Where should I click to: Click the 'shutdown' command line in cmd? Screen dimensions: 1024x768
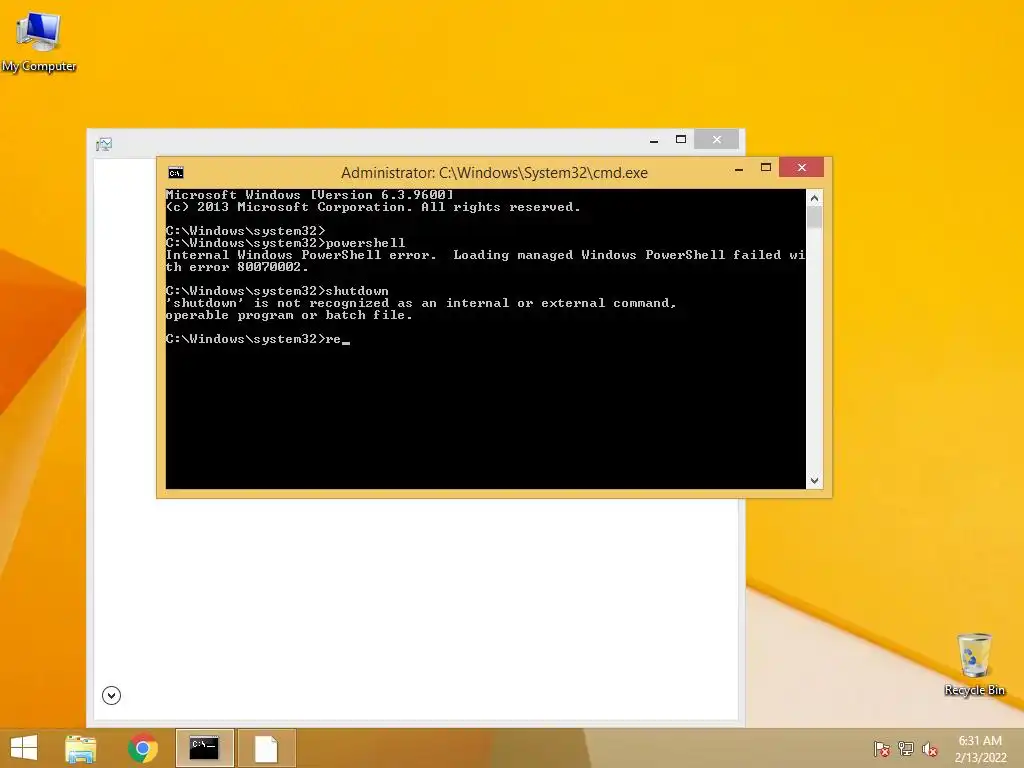coord(277,291)
